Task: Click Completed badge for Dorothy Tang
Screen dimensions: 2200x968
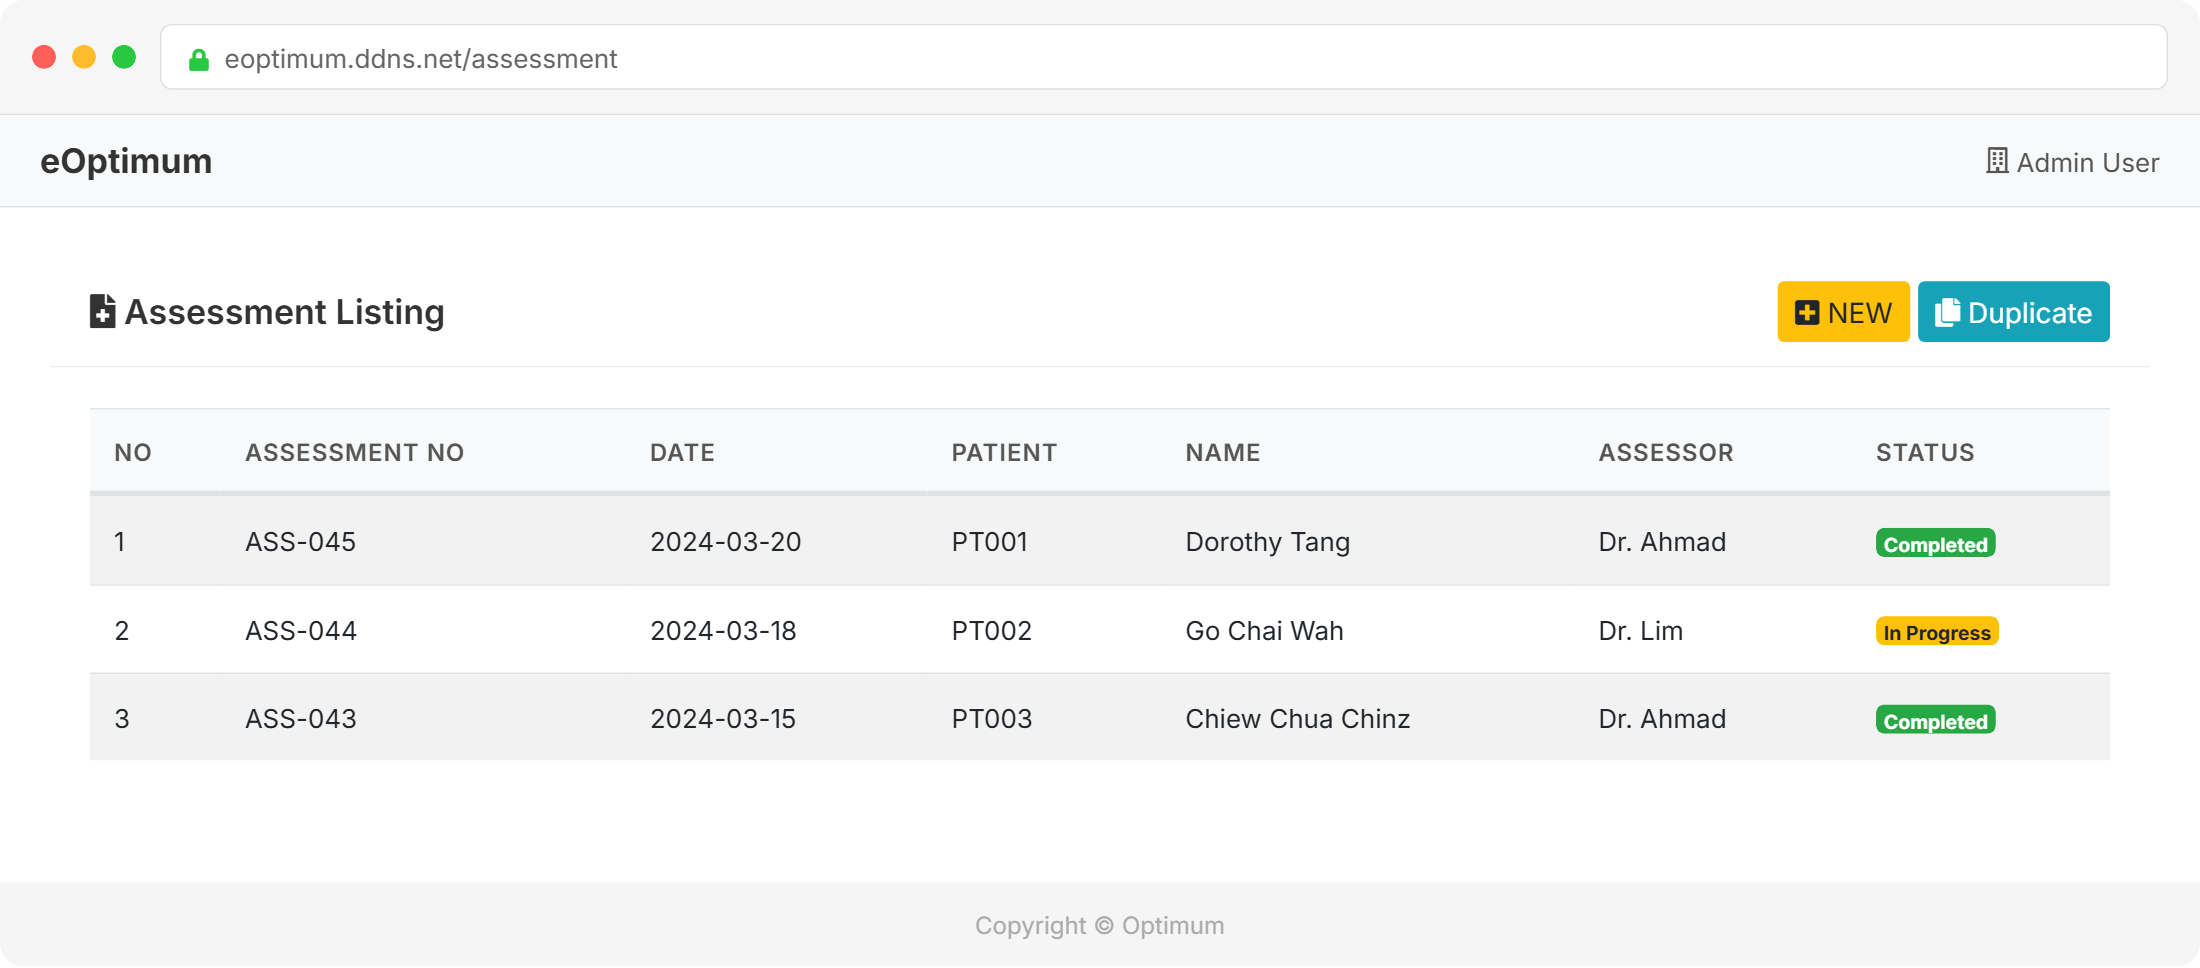Action: pos(1935,544)
